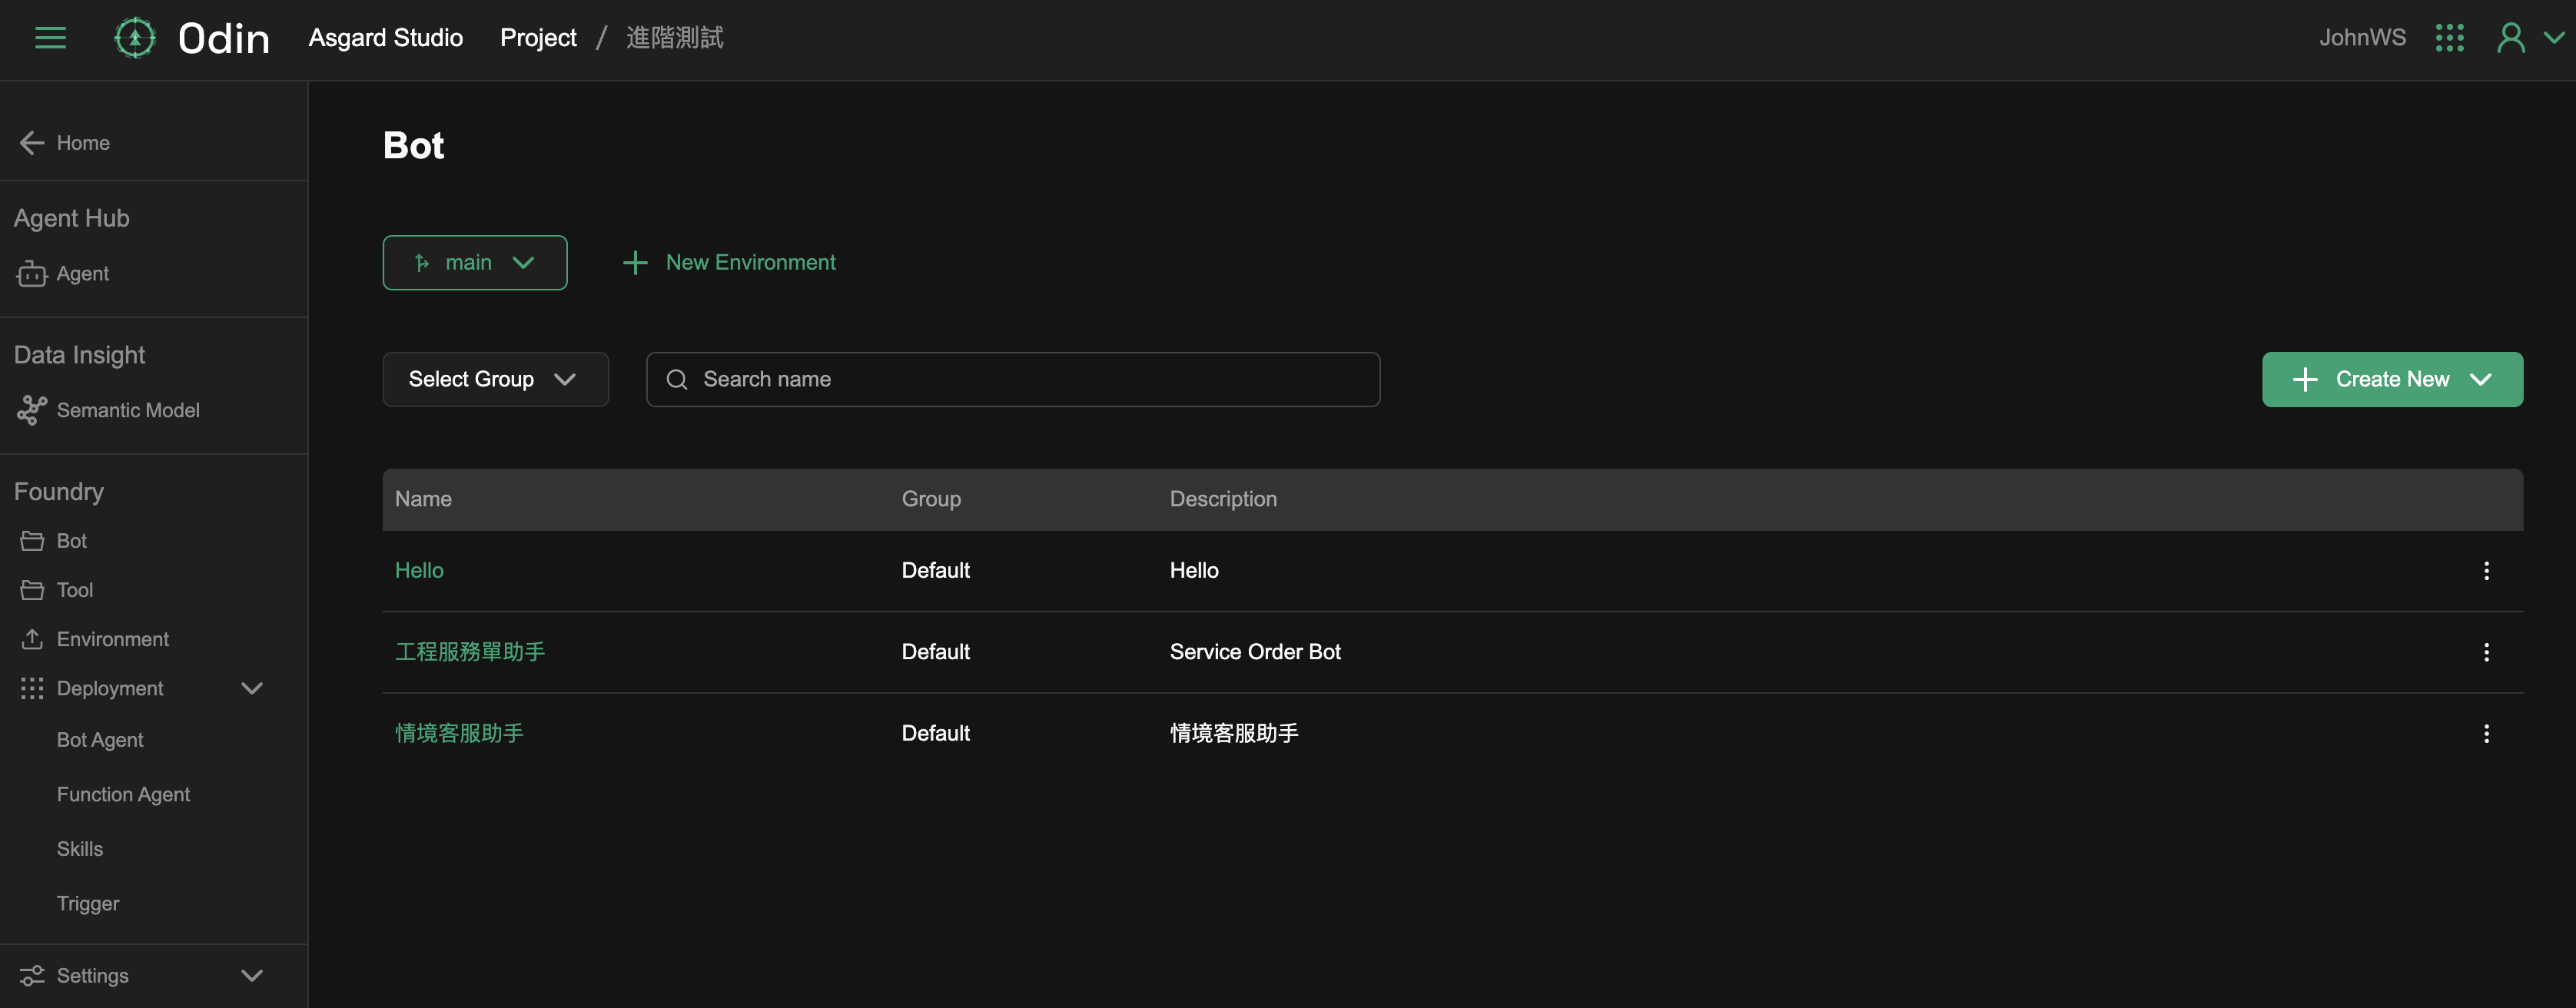Screen dimensions: 2576x1008
Task: Open the 工程服務單助手 bot link
Action: click(470, 652)
